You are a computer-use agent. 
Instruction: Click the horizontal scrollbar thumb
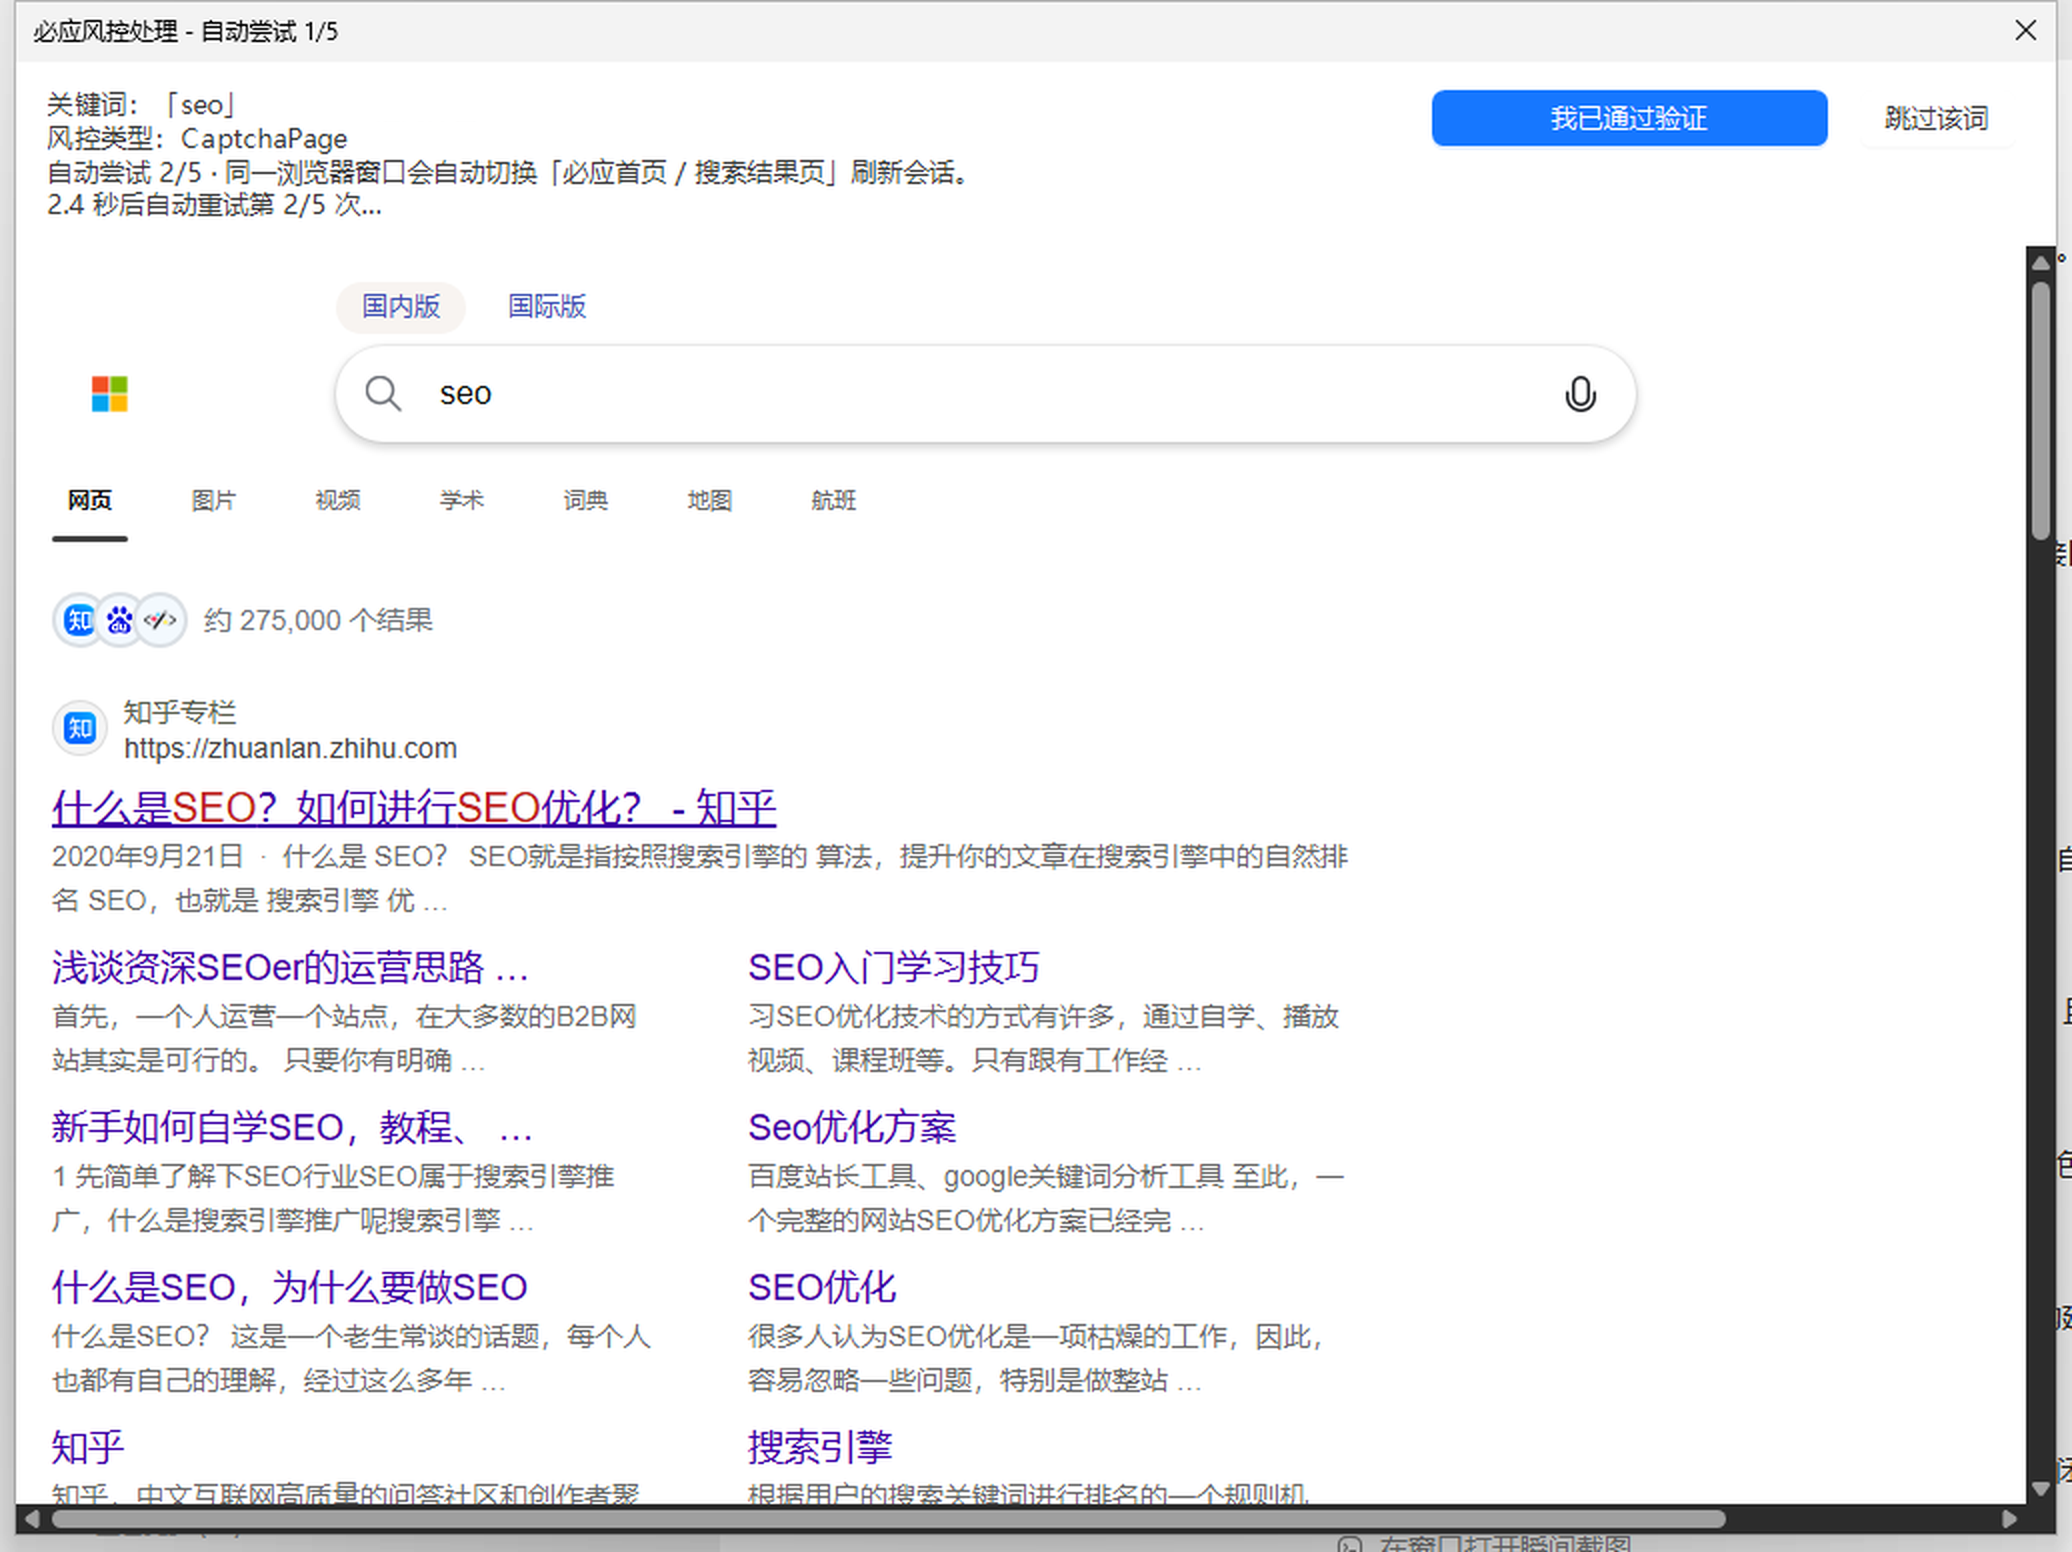point(889,1519)
